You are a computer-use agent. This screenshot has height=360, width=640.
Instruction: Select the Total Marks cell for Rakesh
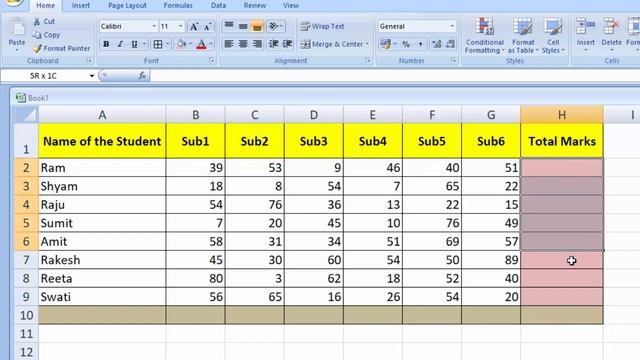point(562,260)
